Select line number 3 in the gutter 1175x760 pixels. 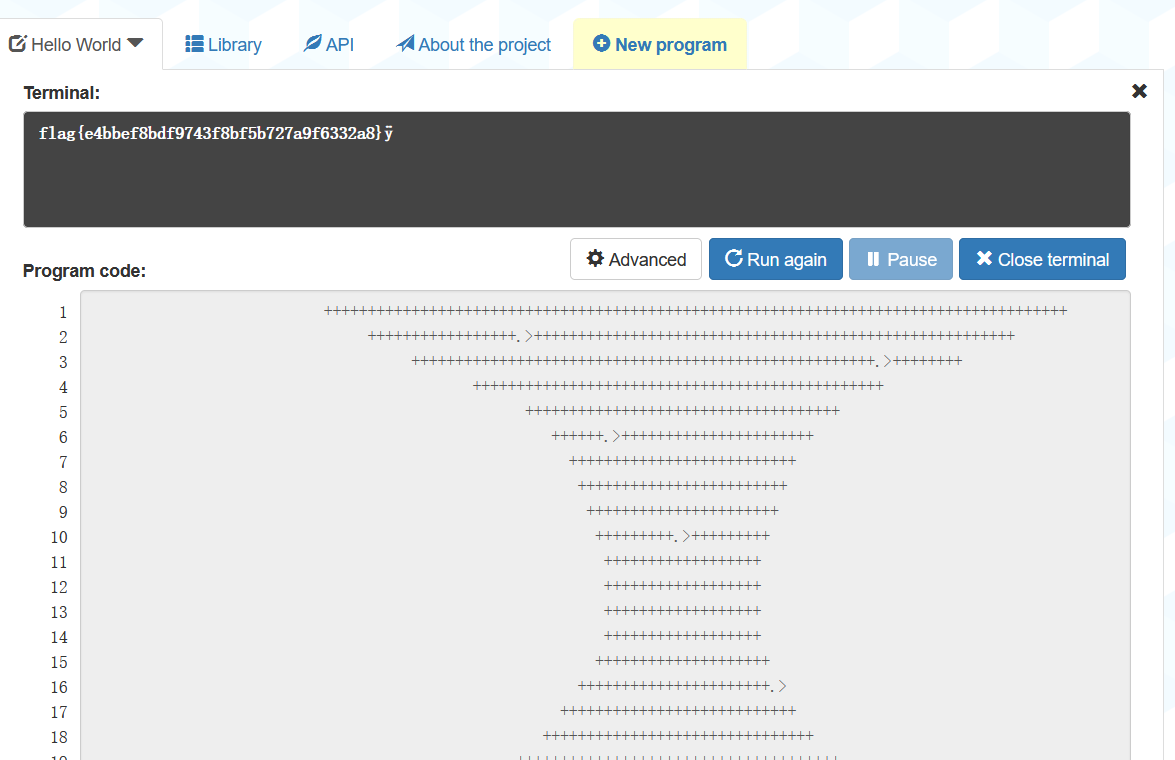(63, 362)
